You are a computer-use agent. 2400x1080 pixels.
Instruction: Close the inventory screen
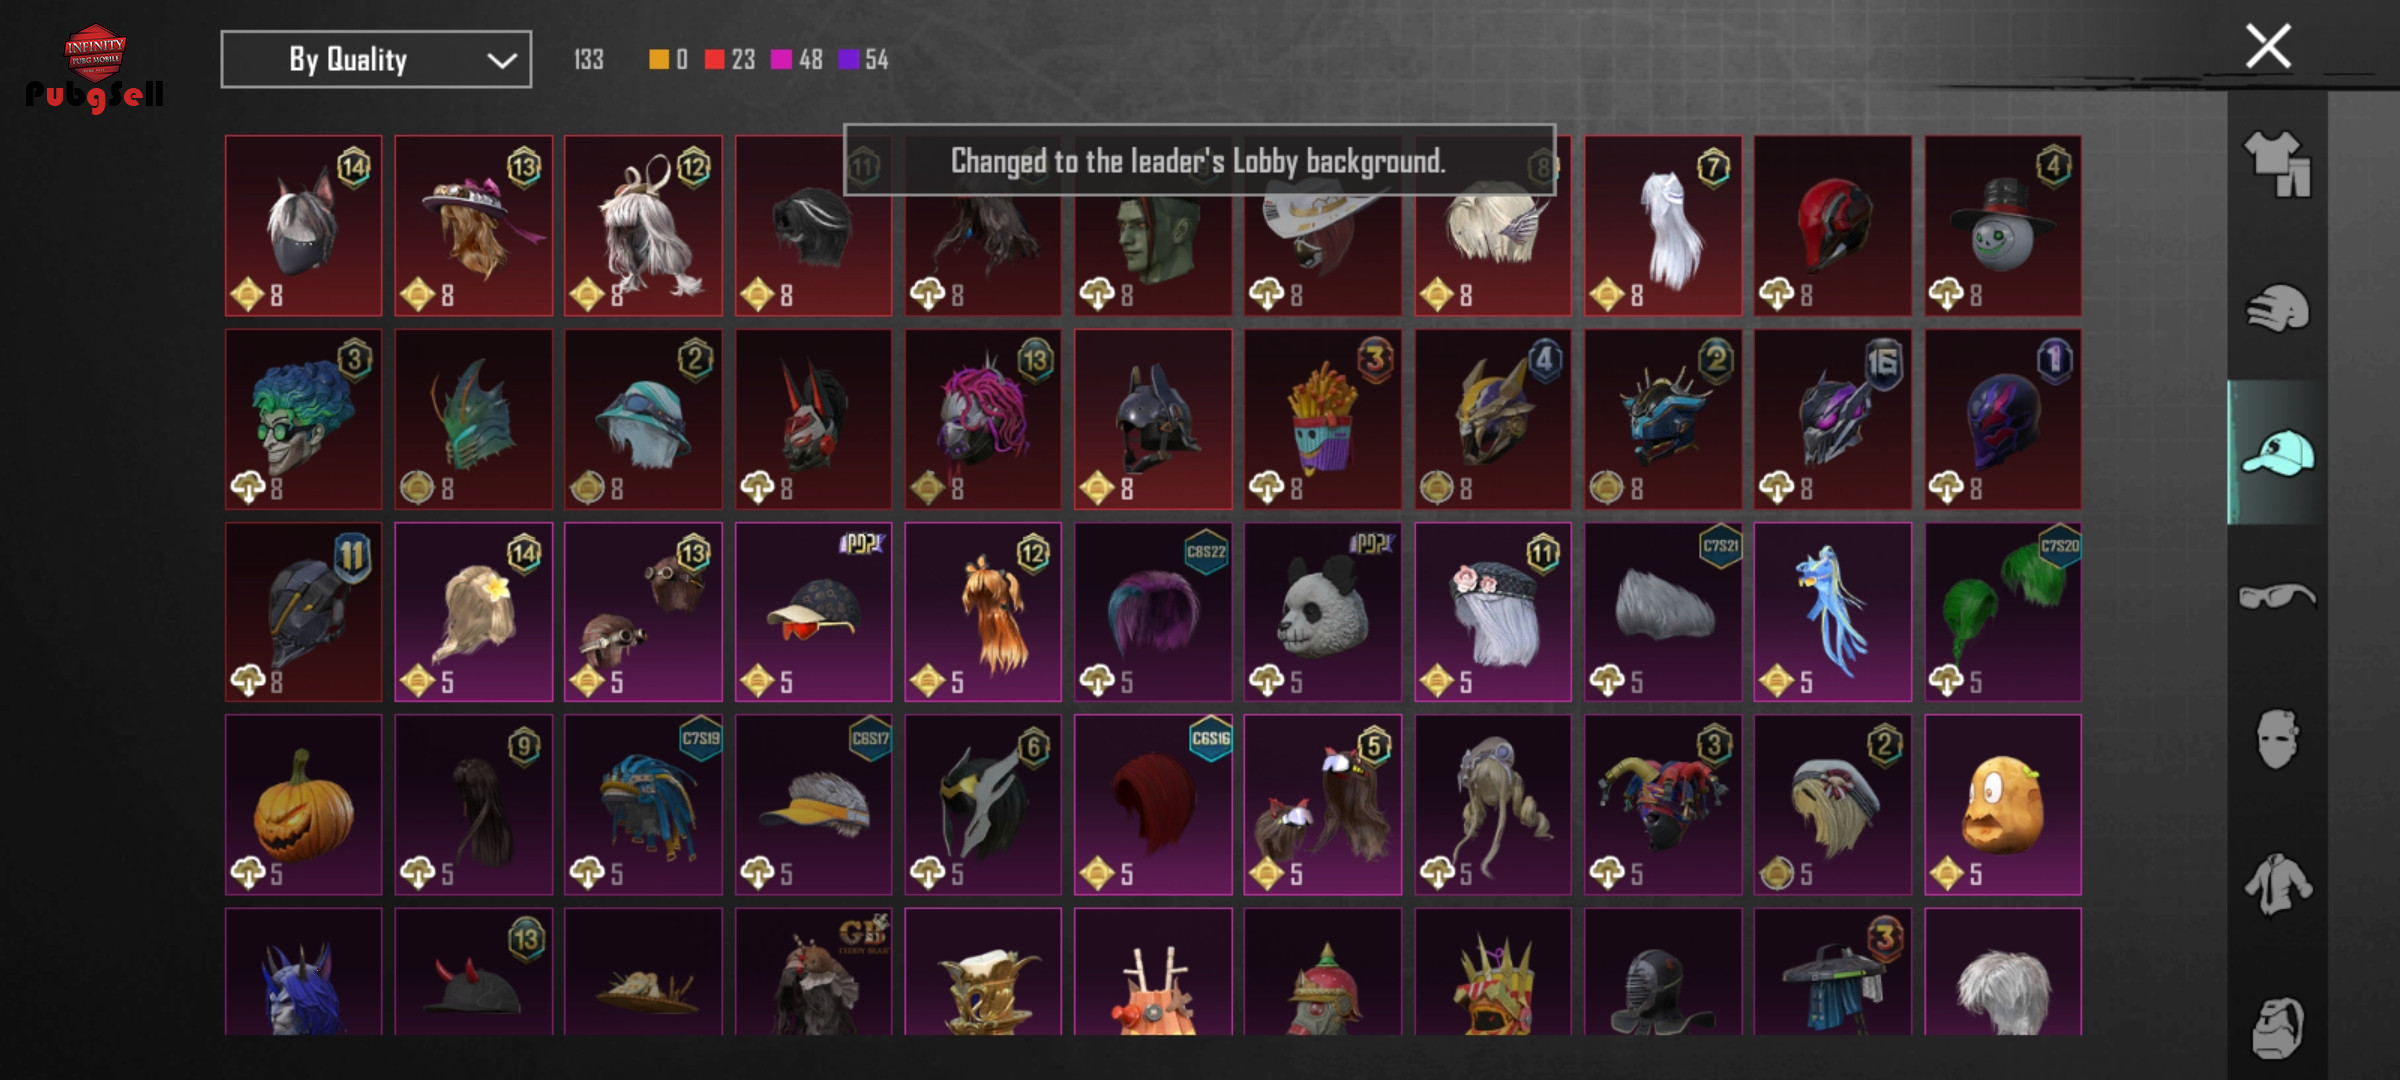[x=2268, y=46]
